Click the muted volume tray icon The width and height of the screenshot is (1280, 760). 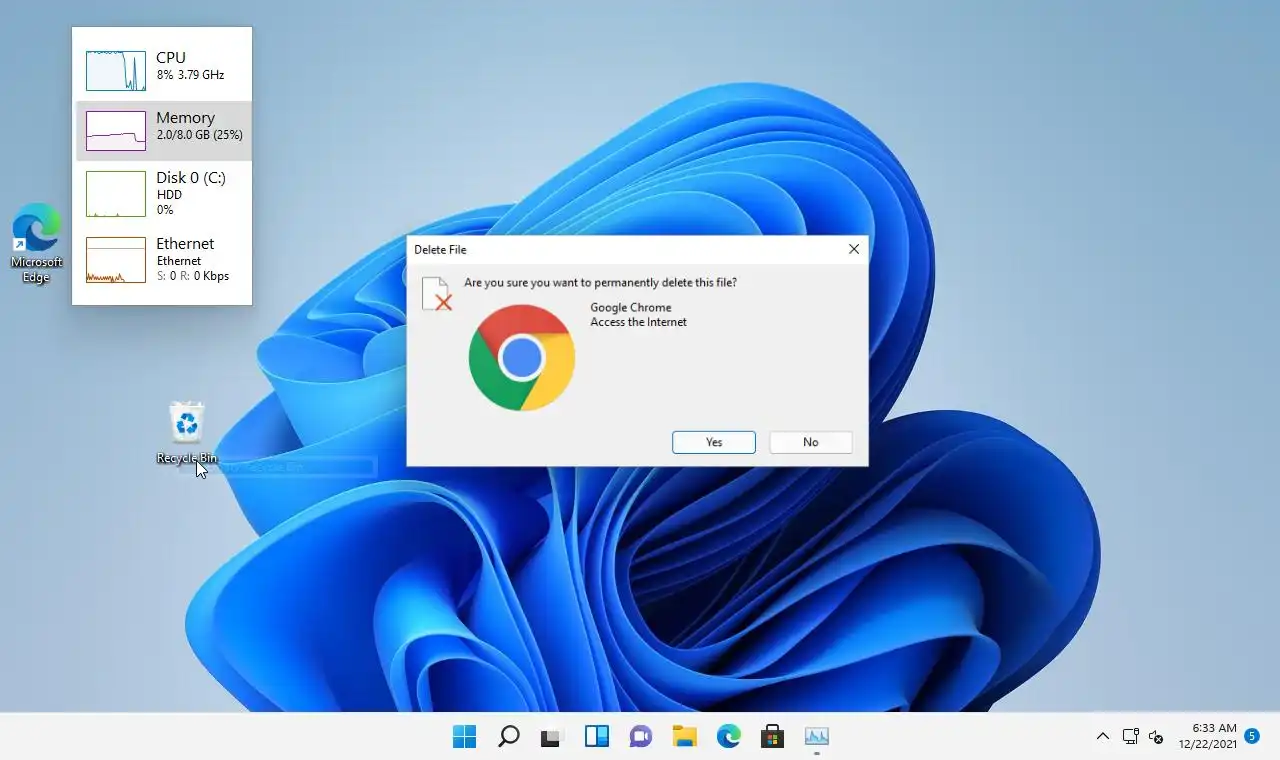tap(1156, 737)
